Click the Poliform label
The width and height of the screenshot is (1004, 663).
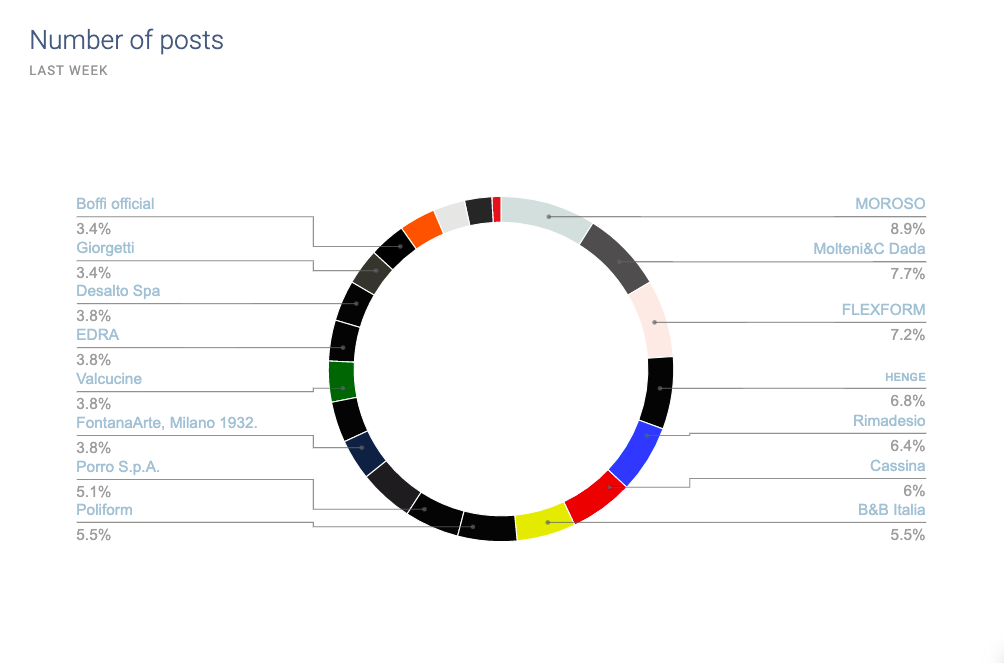pyautogui.click(x=104, y=510)
